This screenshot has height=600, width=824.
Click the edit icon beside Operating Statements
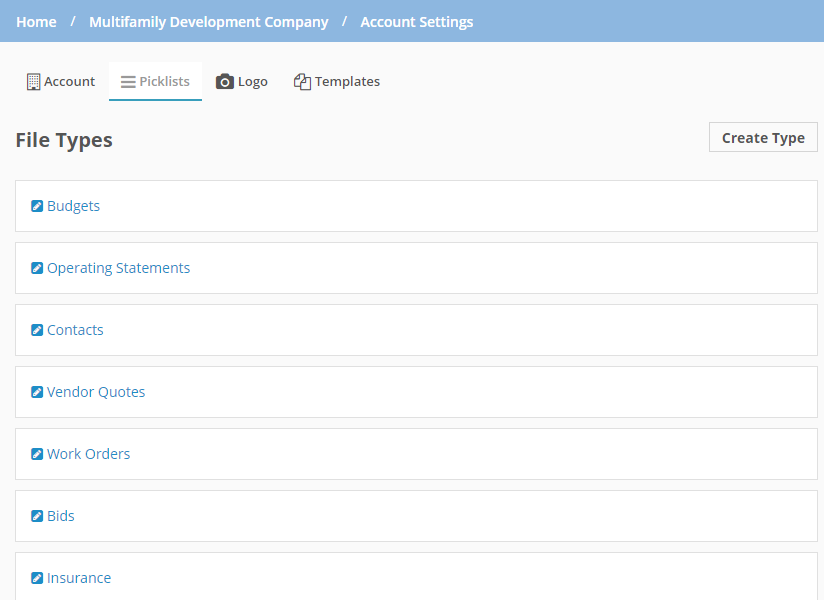tap(37, 268)
